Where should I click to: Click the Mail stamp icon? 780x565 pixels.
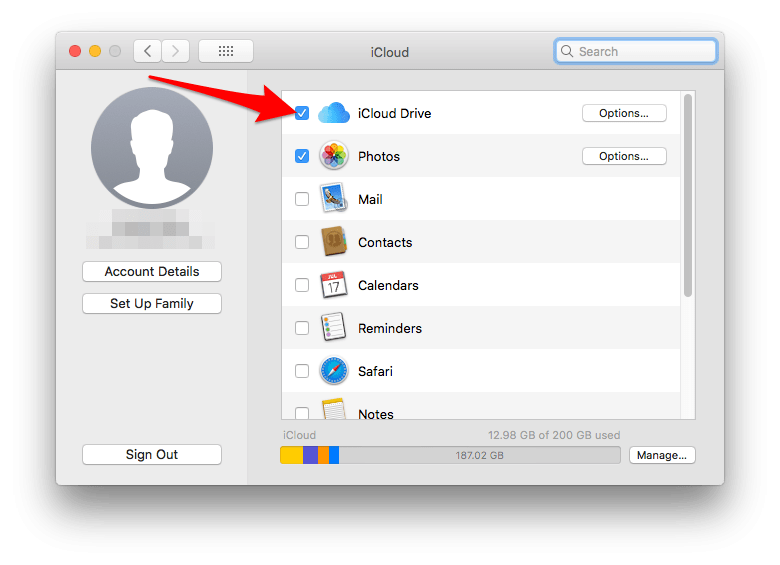click(333, 198)
